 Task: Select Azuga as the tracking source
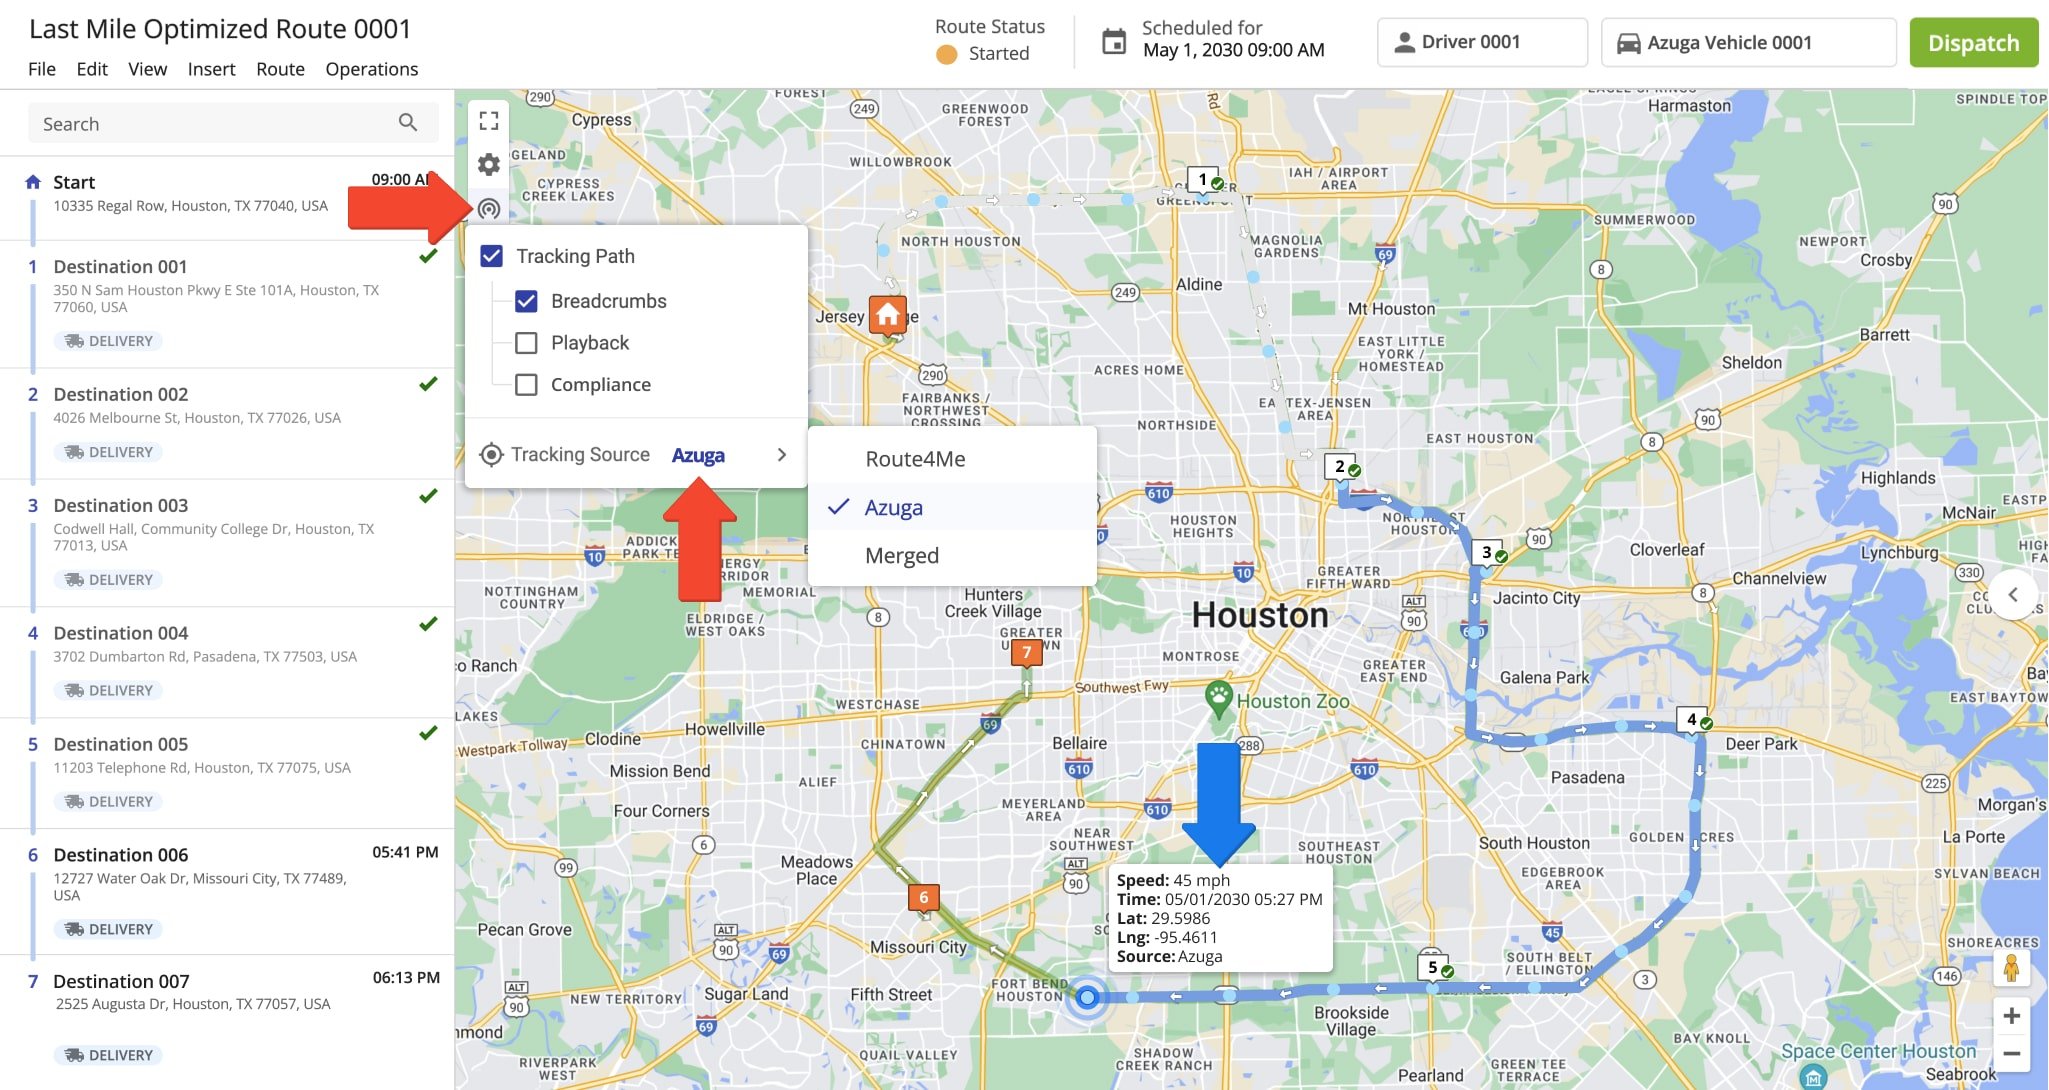click(894, 504)
